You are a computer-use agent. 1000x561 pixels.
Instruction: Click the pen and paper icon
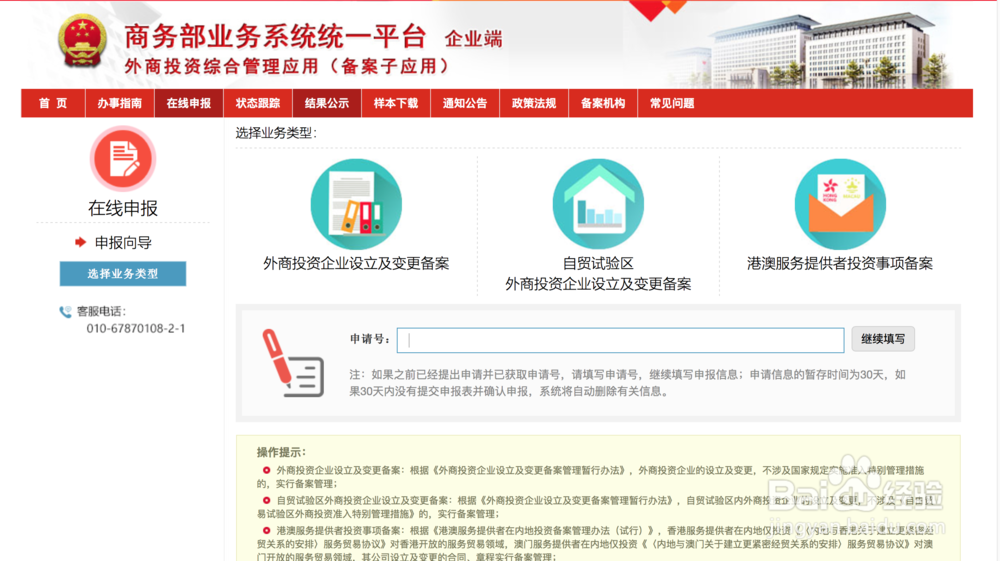click(x=293, y=363)
